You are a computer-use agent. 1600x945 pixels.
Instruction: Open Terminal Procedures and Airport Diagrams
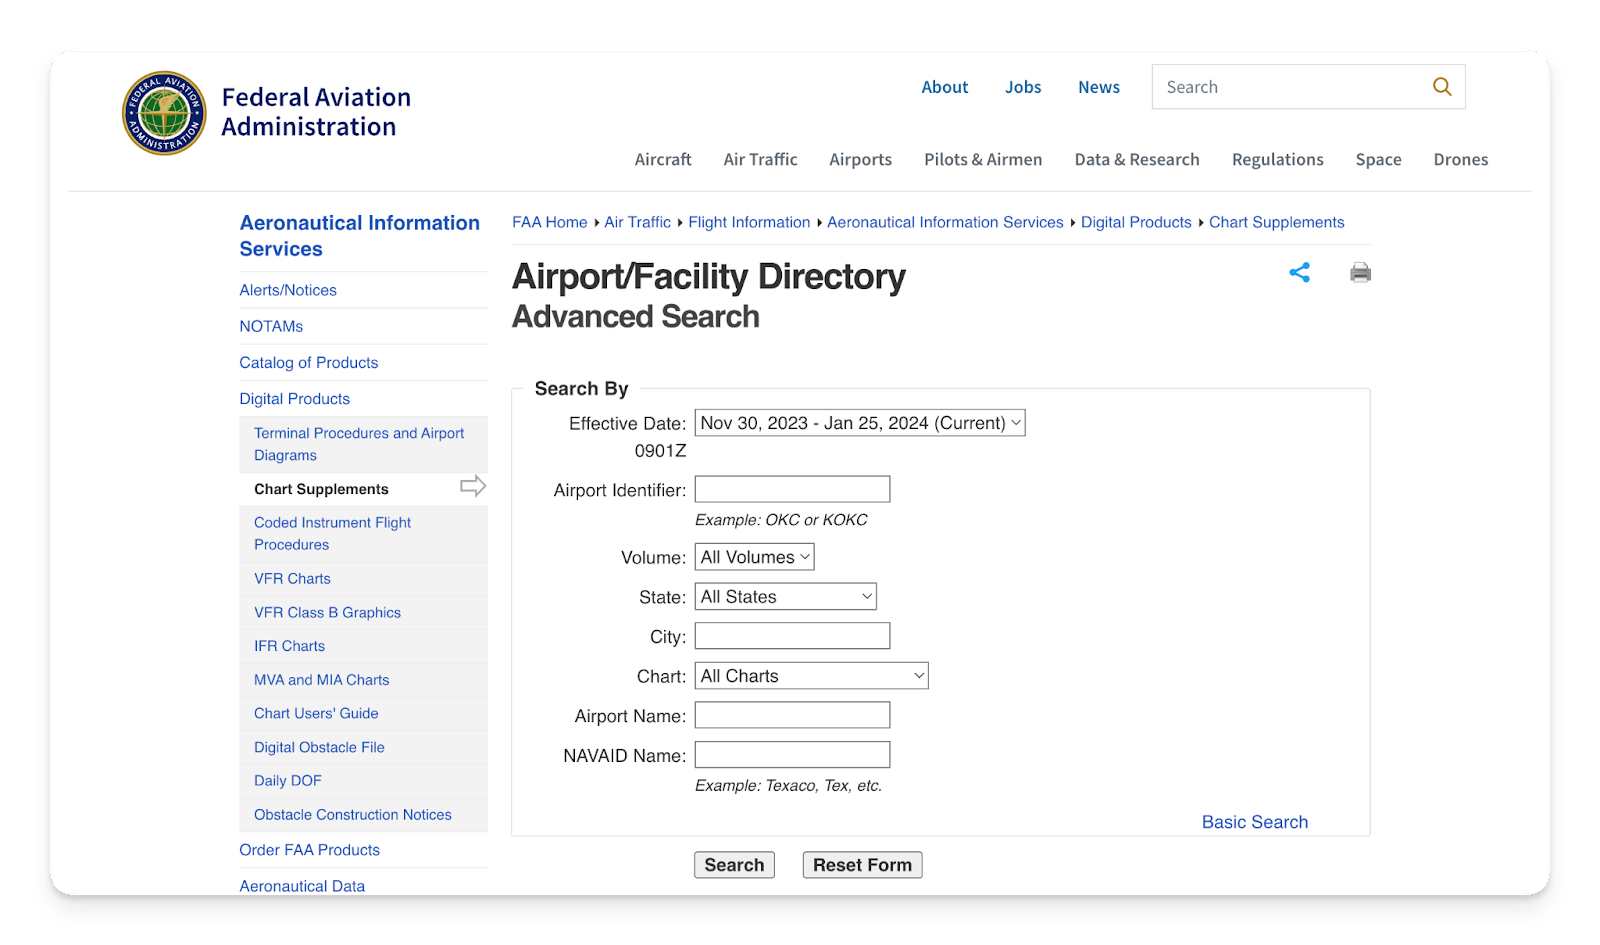click(x=359, y=444)
